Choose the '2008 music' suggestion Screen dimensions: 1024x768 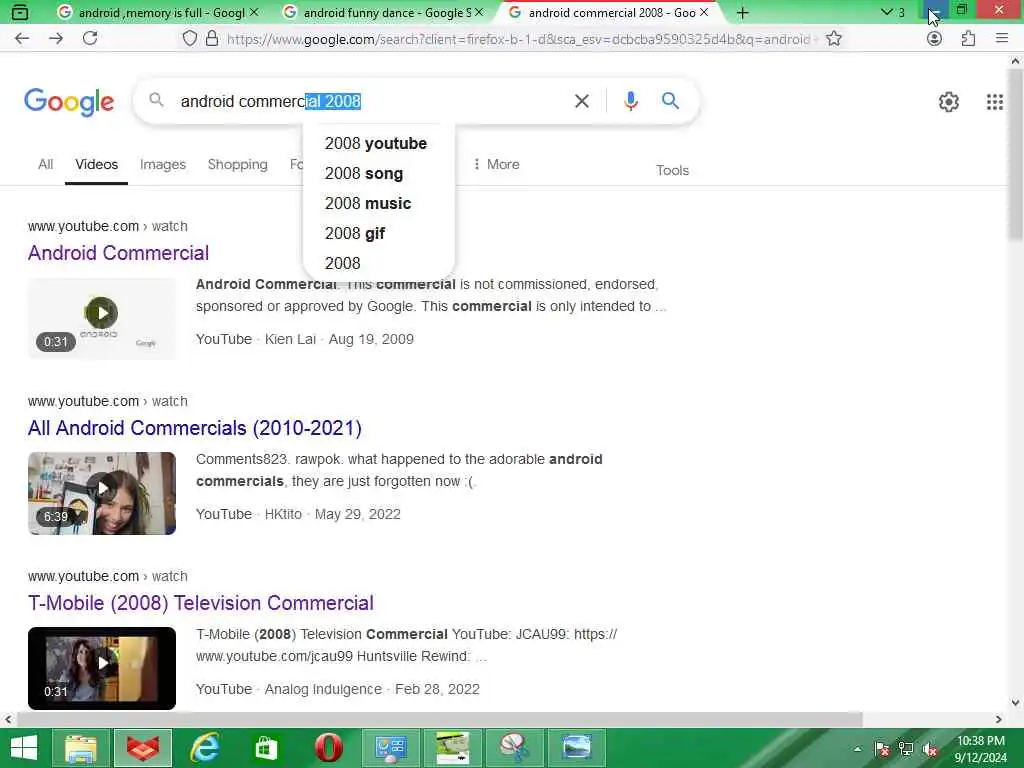pos(368,204)
